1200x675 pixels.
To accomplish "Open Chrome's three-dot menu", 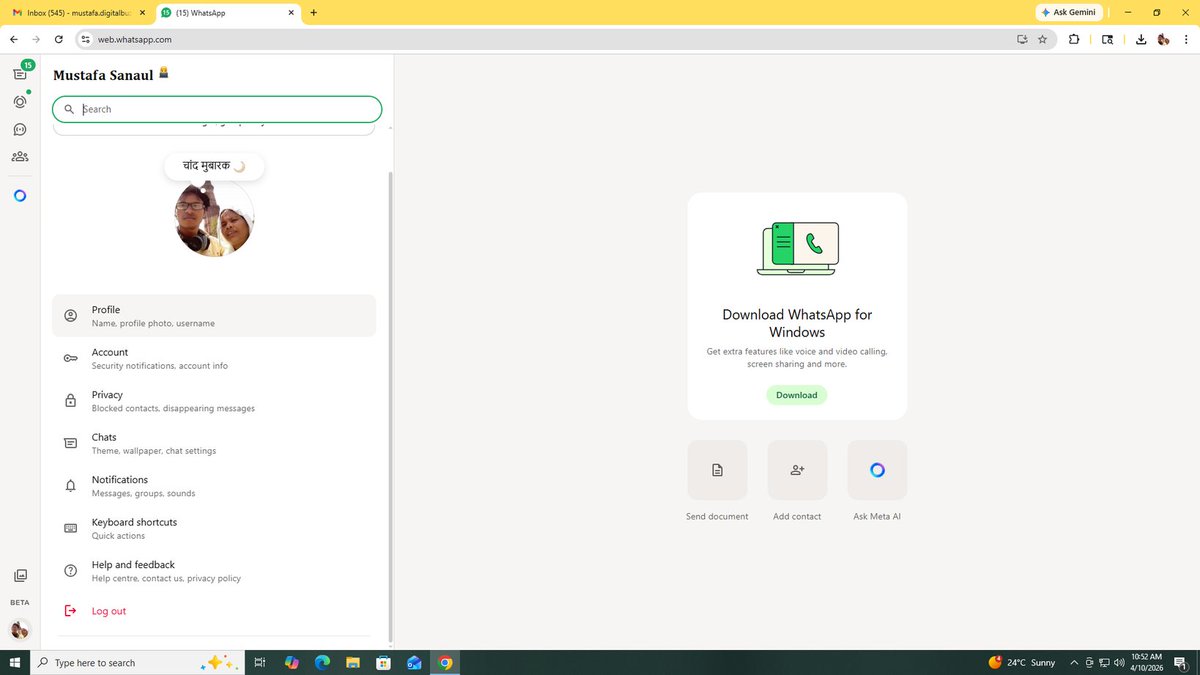I will coord(1186,39).
